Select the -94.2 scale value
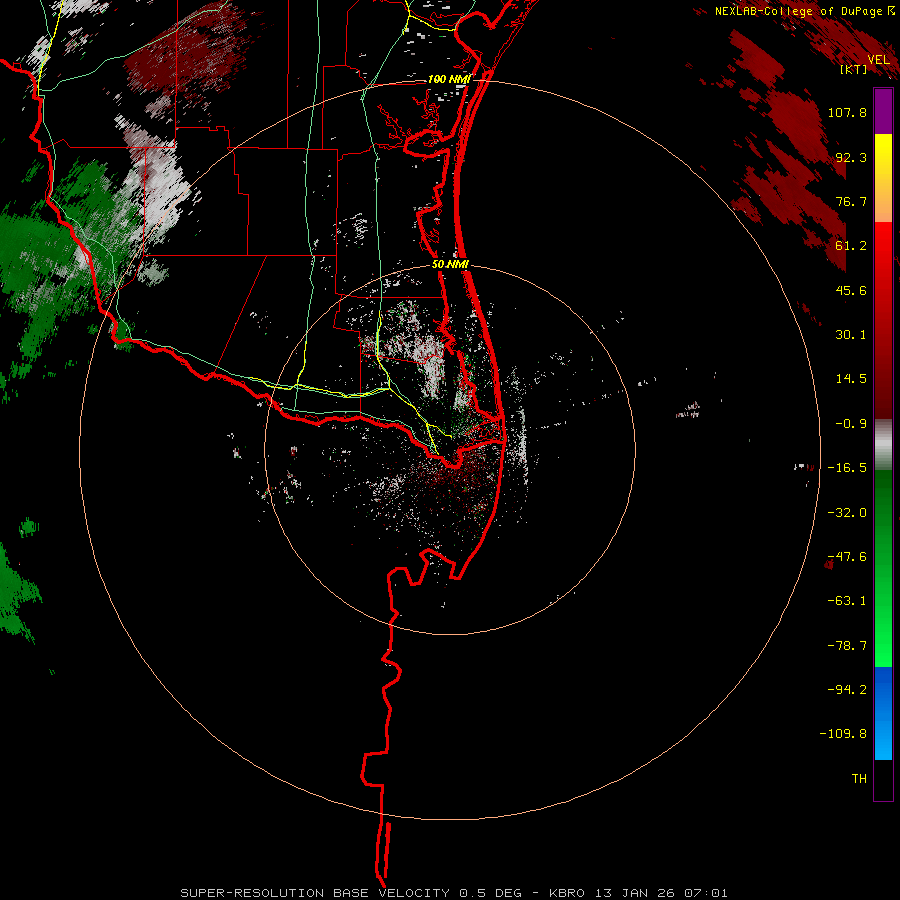The image size is (900, 900). click(x=847, y=689)
